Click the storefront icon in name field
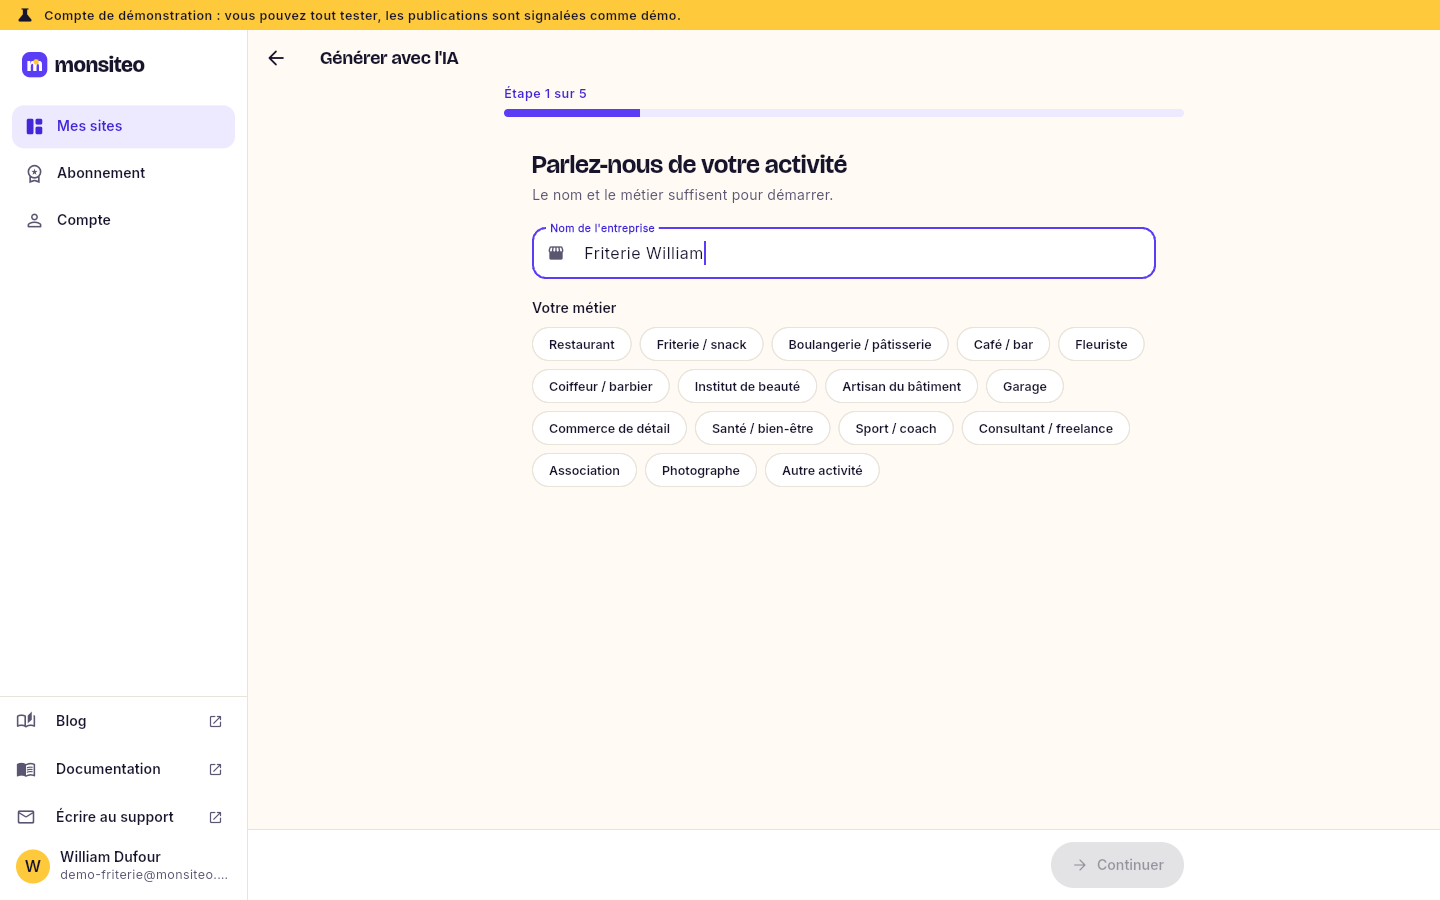The image size is (1440, 900). click(x=556, y=253)
